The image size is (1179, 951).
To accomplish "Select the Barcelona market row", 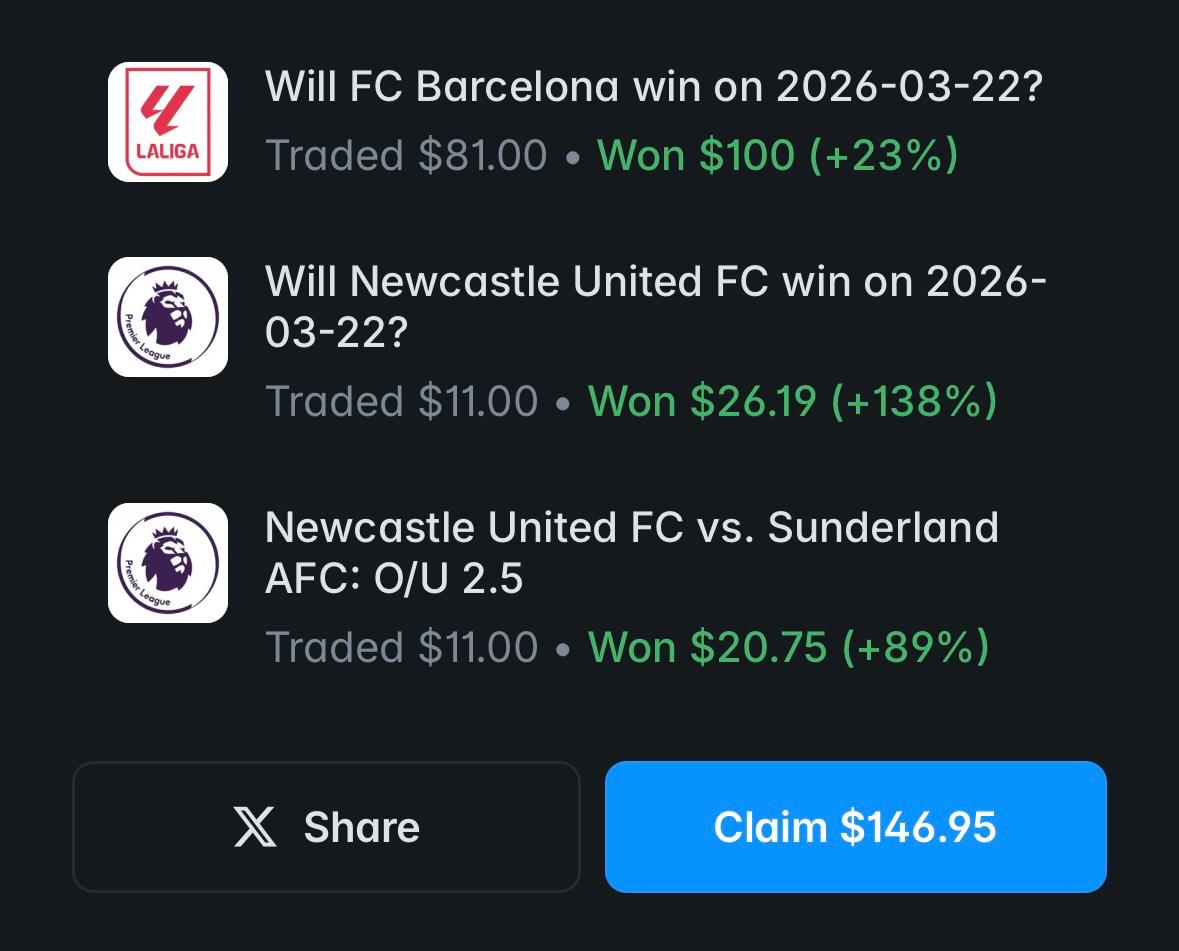I will click(577, 122).
